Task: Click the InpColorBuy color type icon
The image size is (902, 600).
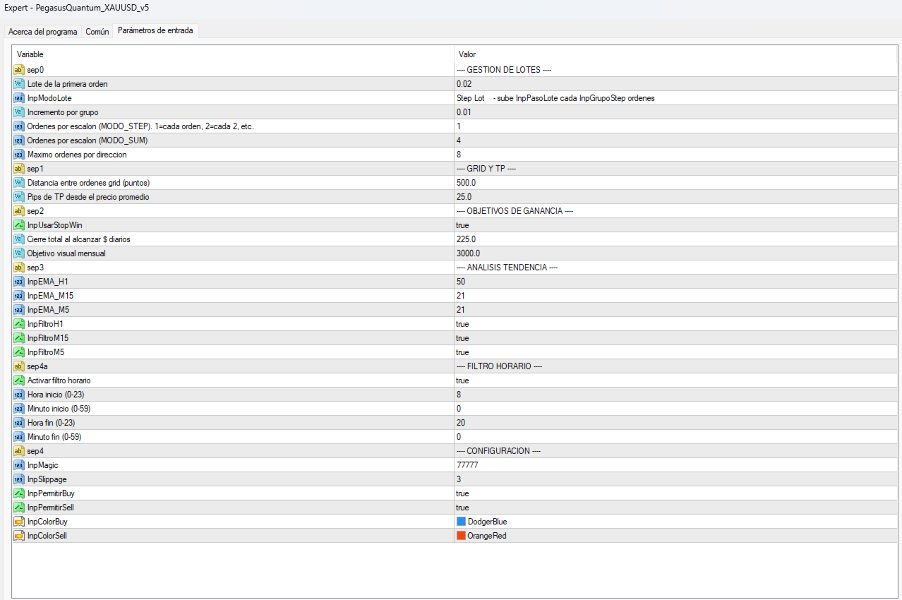Action: [x=19, y=521]
